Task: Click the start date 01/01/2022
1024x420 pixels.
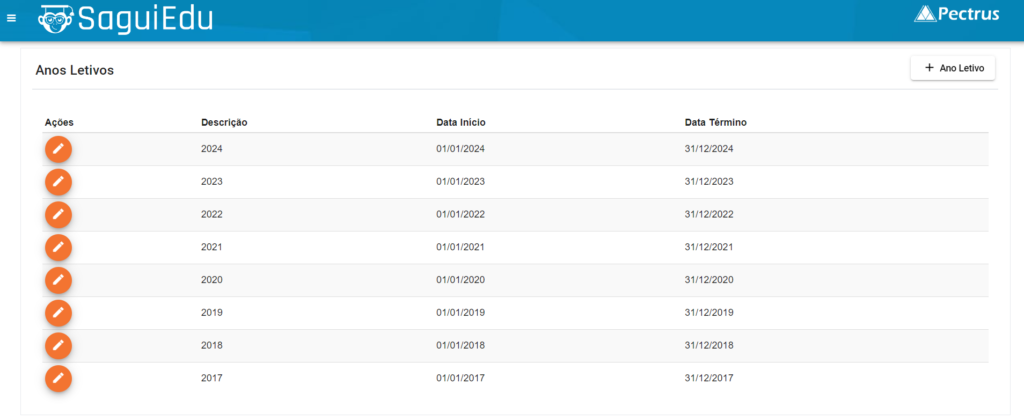Action: pos(460,215)
